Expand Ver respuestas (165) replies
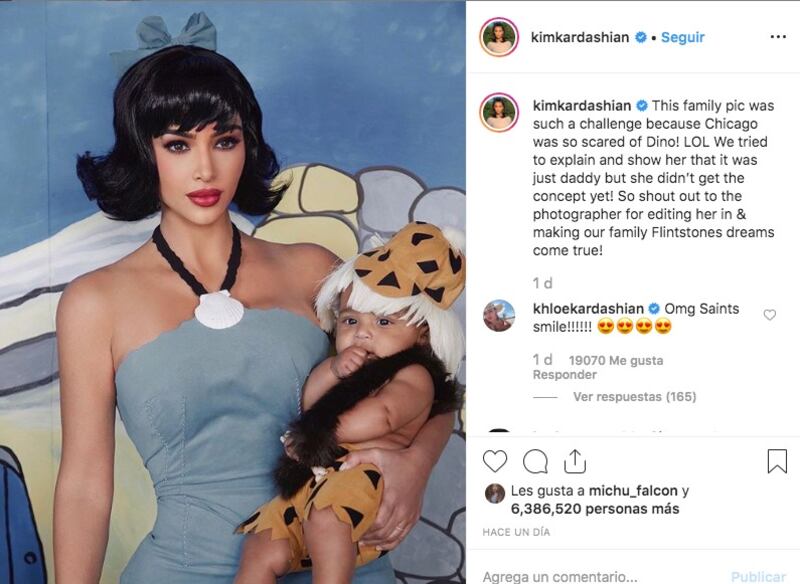 tap(634, 396)
